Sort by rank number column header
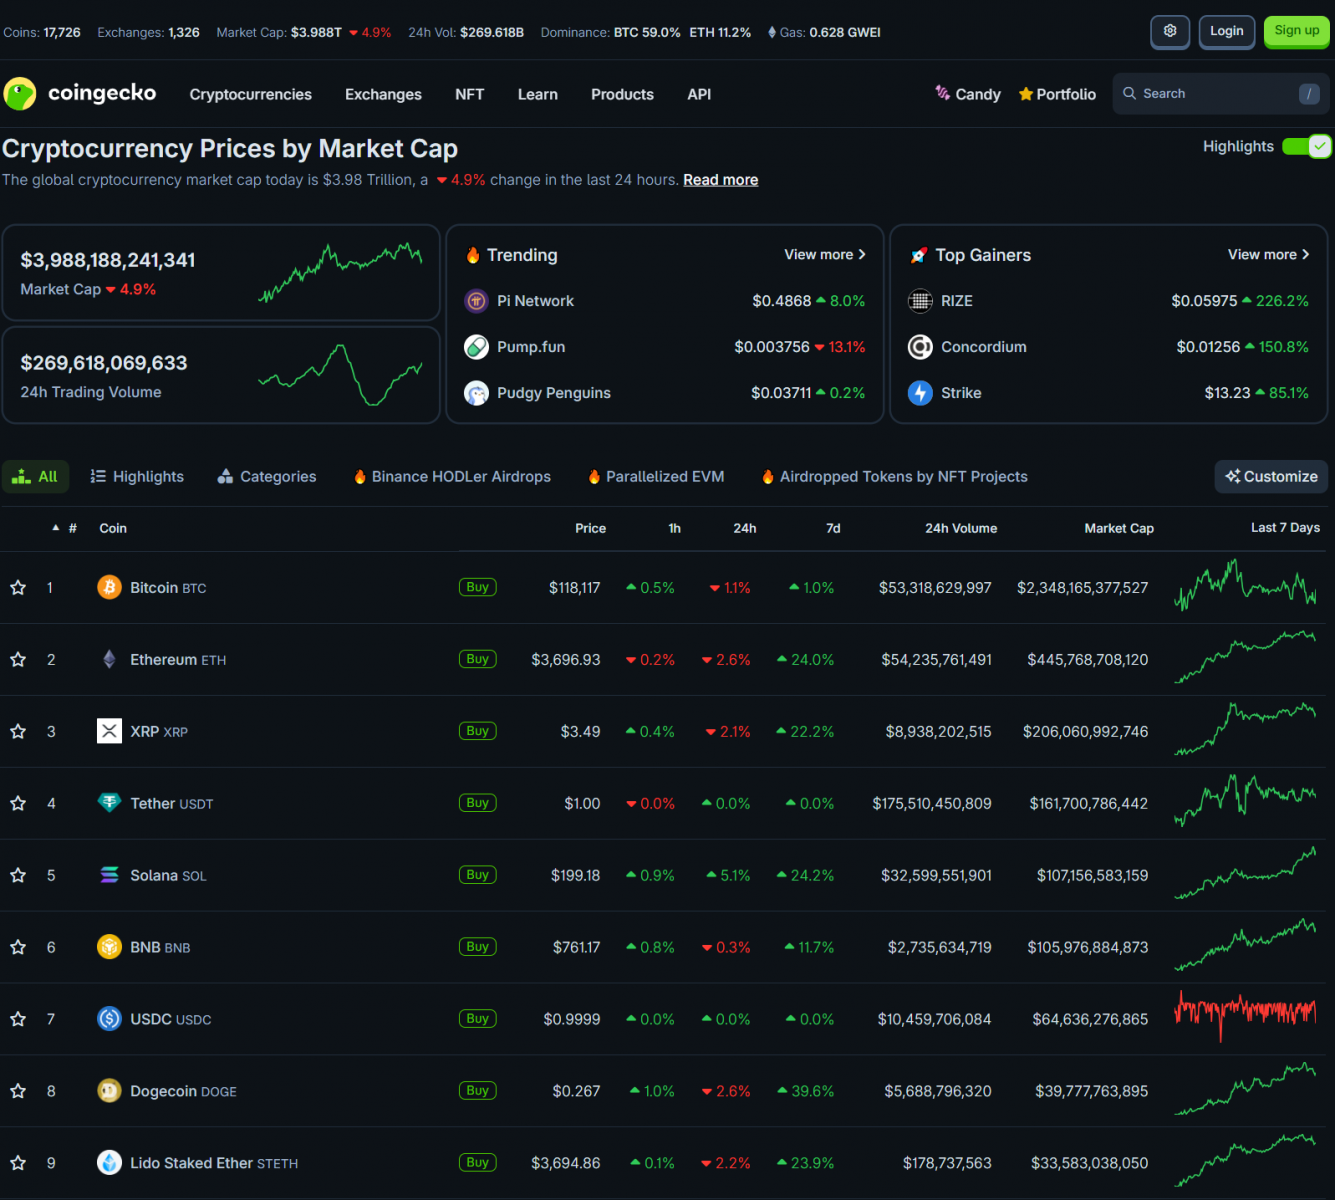This screenshot has width=1335, height=1200. coord(71,528)
